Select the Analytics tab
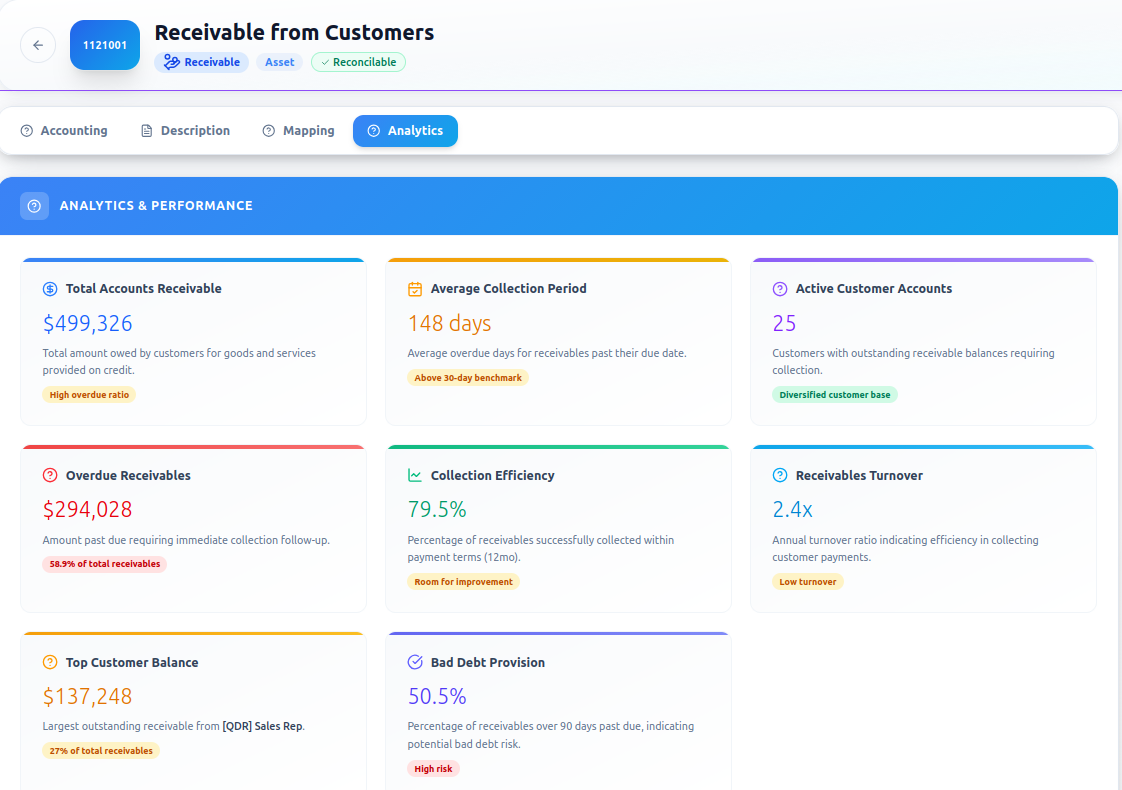The width and height of the screenshot is (1122, 790). [405, 131]
